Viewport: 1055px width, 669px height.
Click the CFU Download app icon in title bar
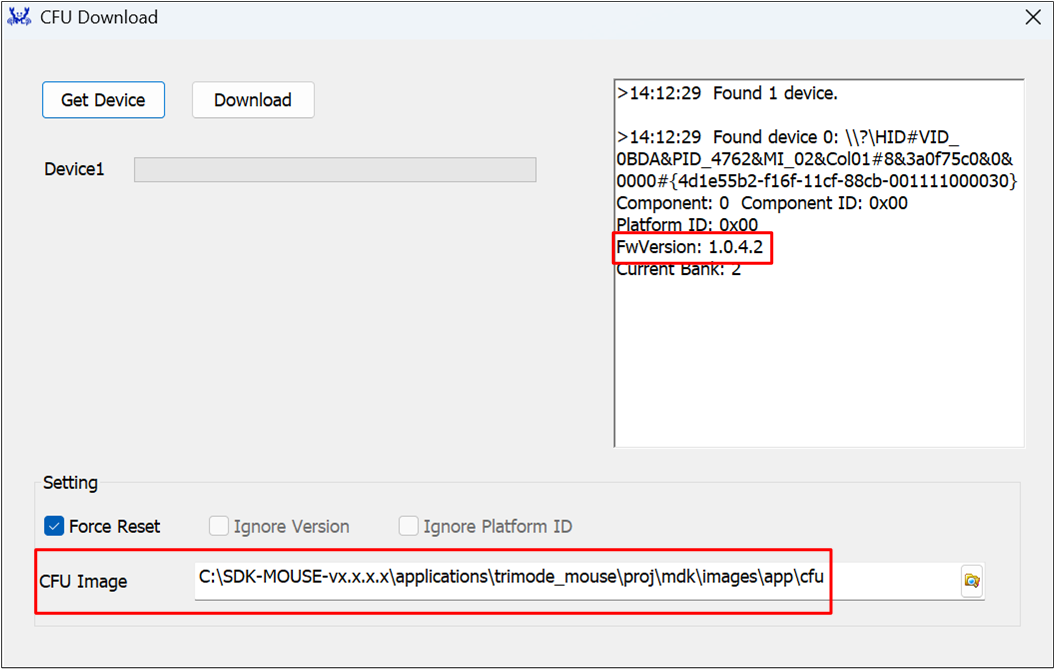[x=19, y=17]
